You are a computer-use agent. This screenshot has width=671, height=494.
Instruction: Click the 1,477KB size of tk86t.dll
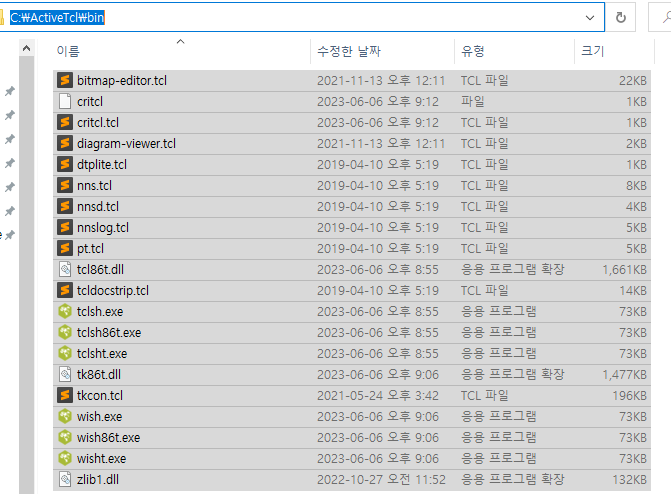pyautogui.click(x=624, y=374)
